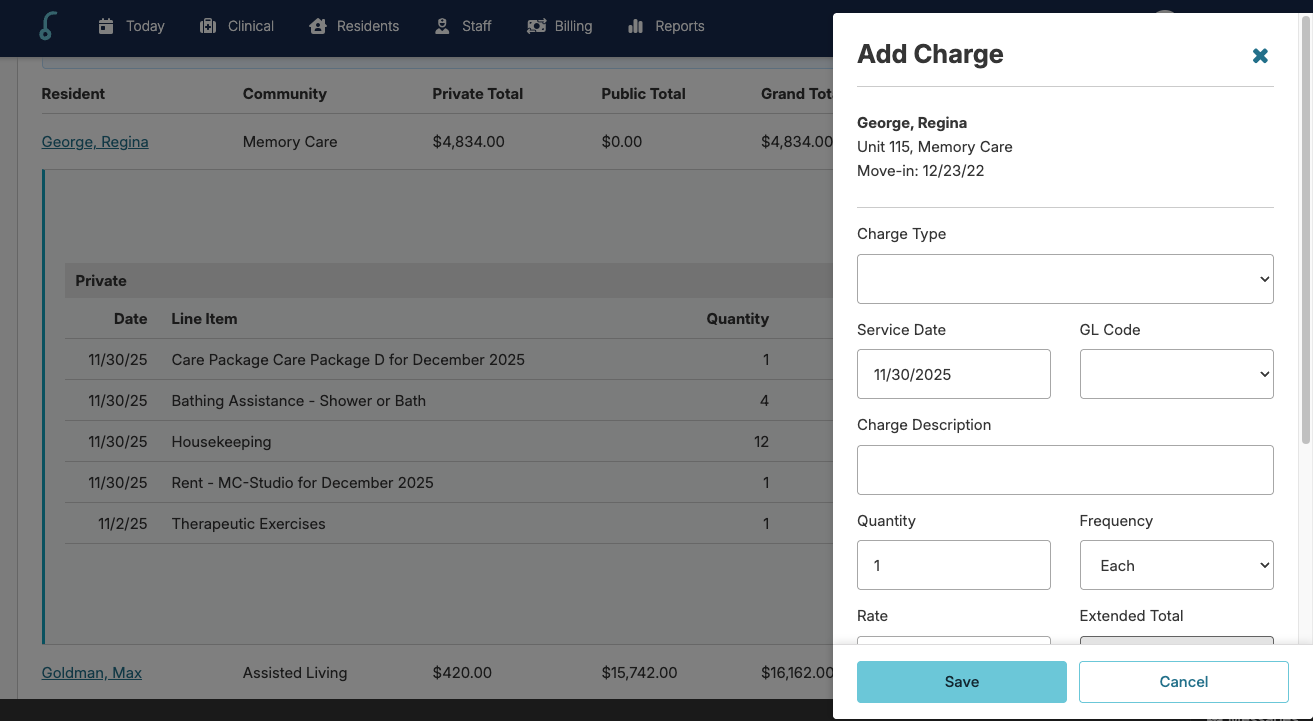Click the app logo icon
The height and width of the screenshot is (721, 1313).
point(45,26)
